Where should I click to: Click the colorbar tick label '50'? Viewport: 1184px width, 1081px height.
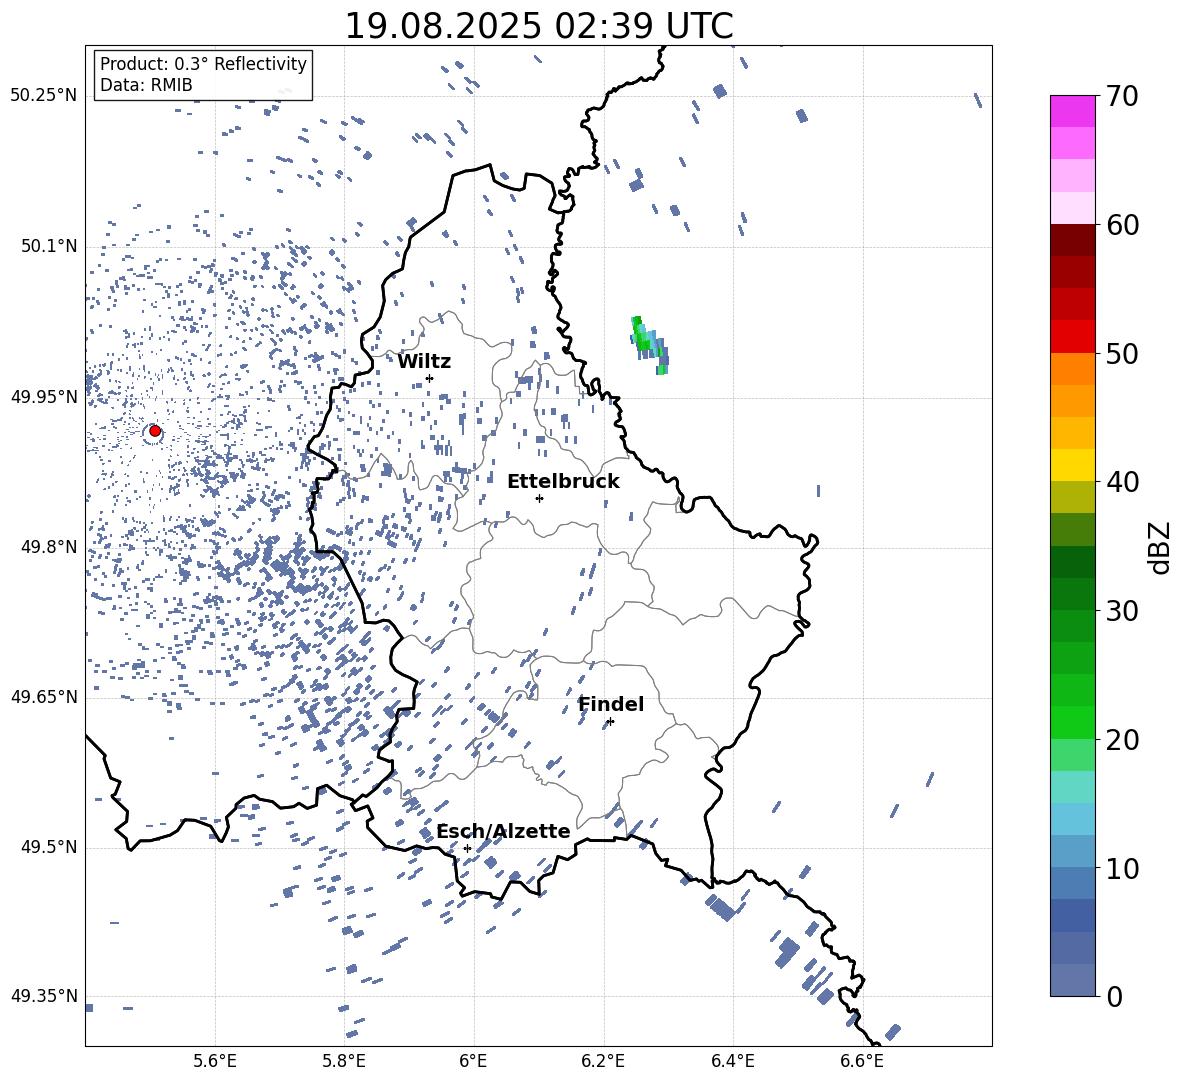pyautogui.click(x=1122, y=354)
